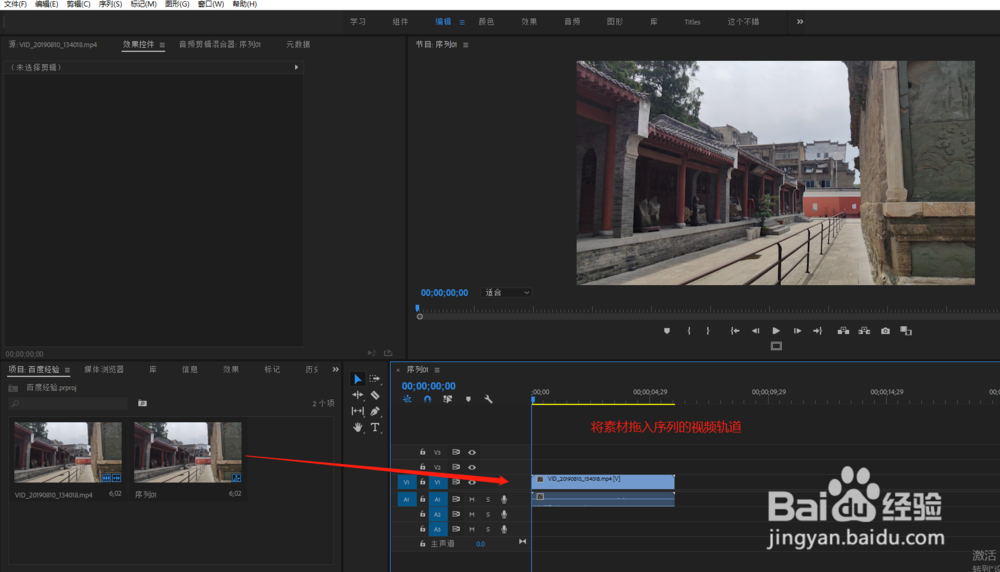Add marker in program monitor
Screen dimensions: 1000x572
[667, 331]
